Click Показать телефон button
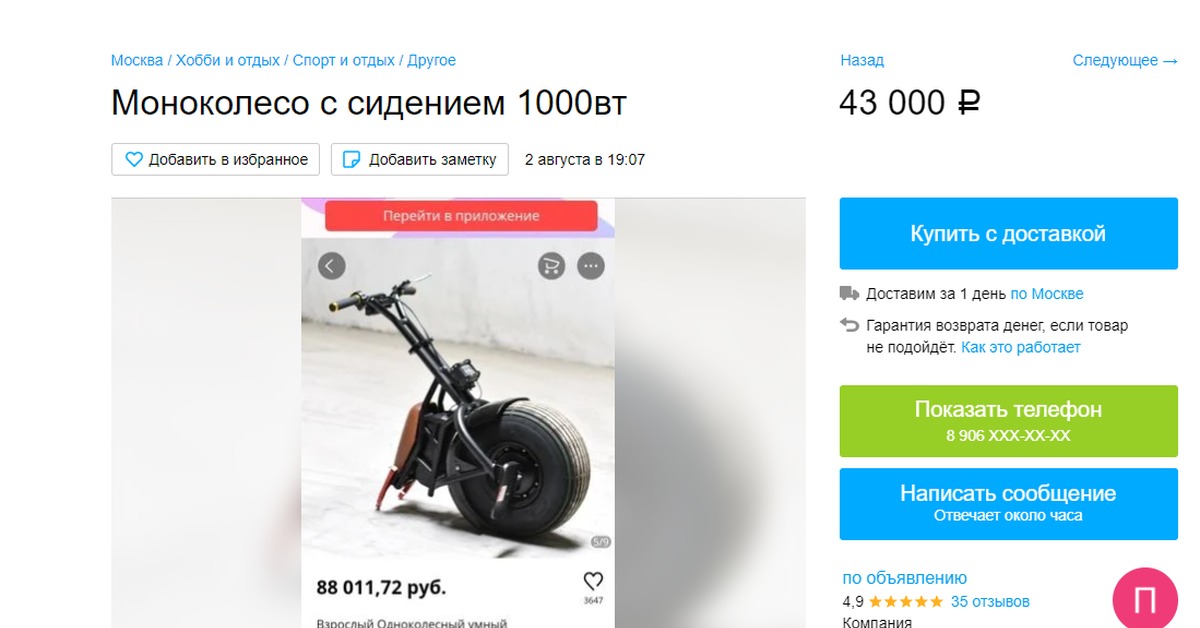1200x628 pixels. coord(1008,421)
